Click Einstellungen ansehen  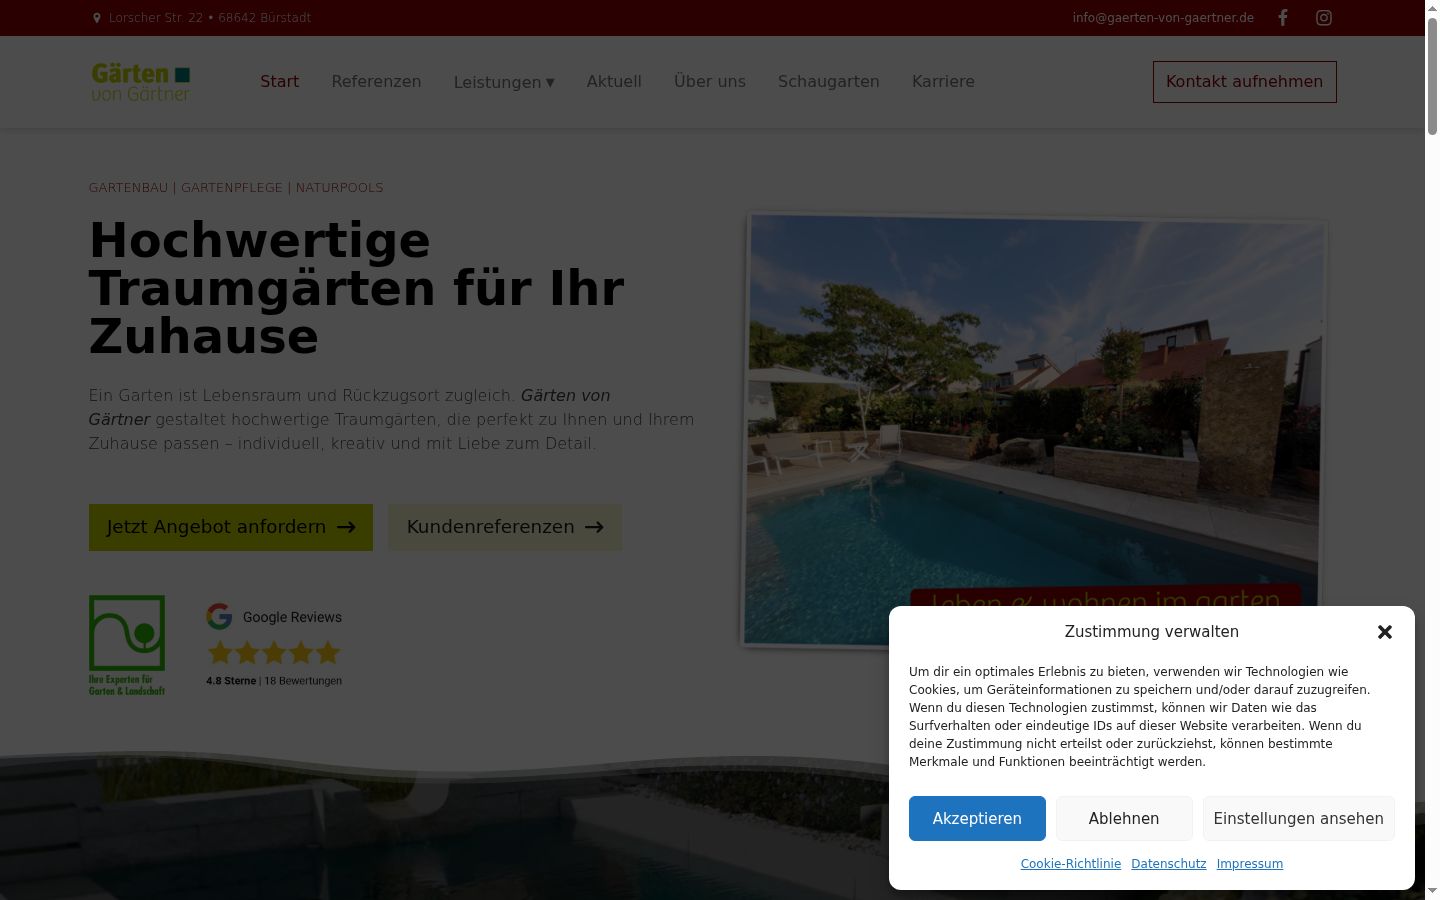tap(1299, 818)
